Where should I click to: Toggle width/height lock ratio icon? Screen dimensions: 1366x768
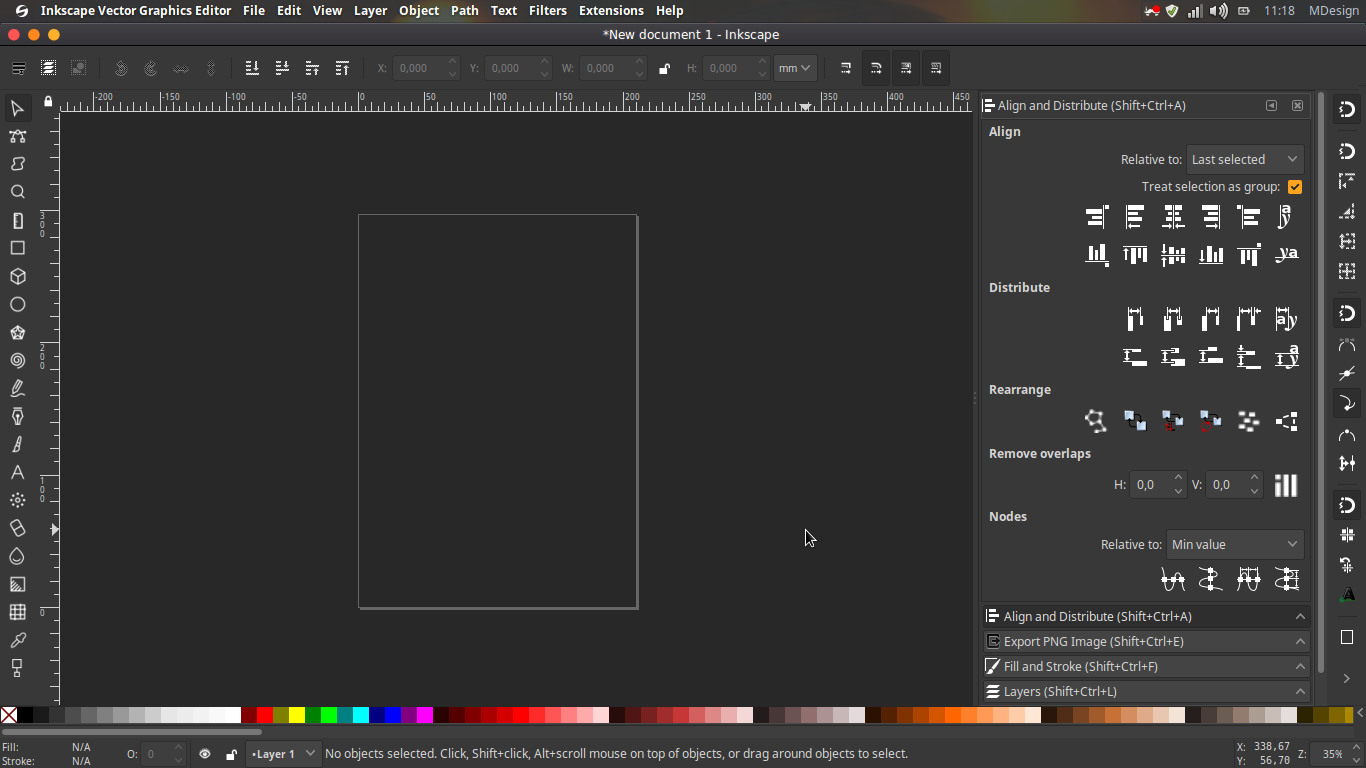[664, 68]
